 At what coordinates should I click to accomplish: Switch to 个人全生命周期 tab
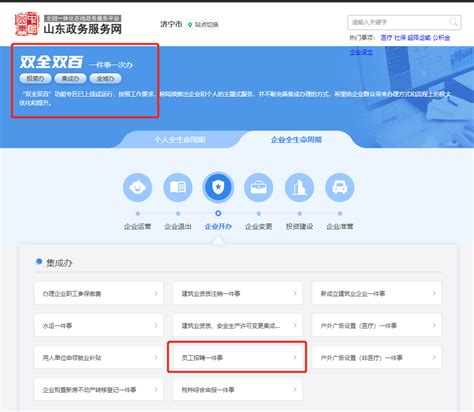179,139
